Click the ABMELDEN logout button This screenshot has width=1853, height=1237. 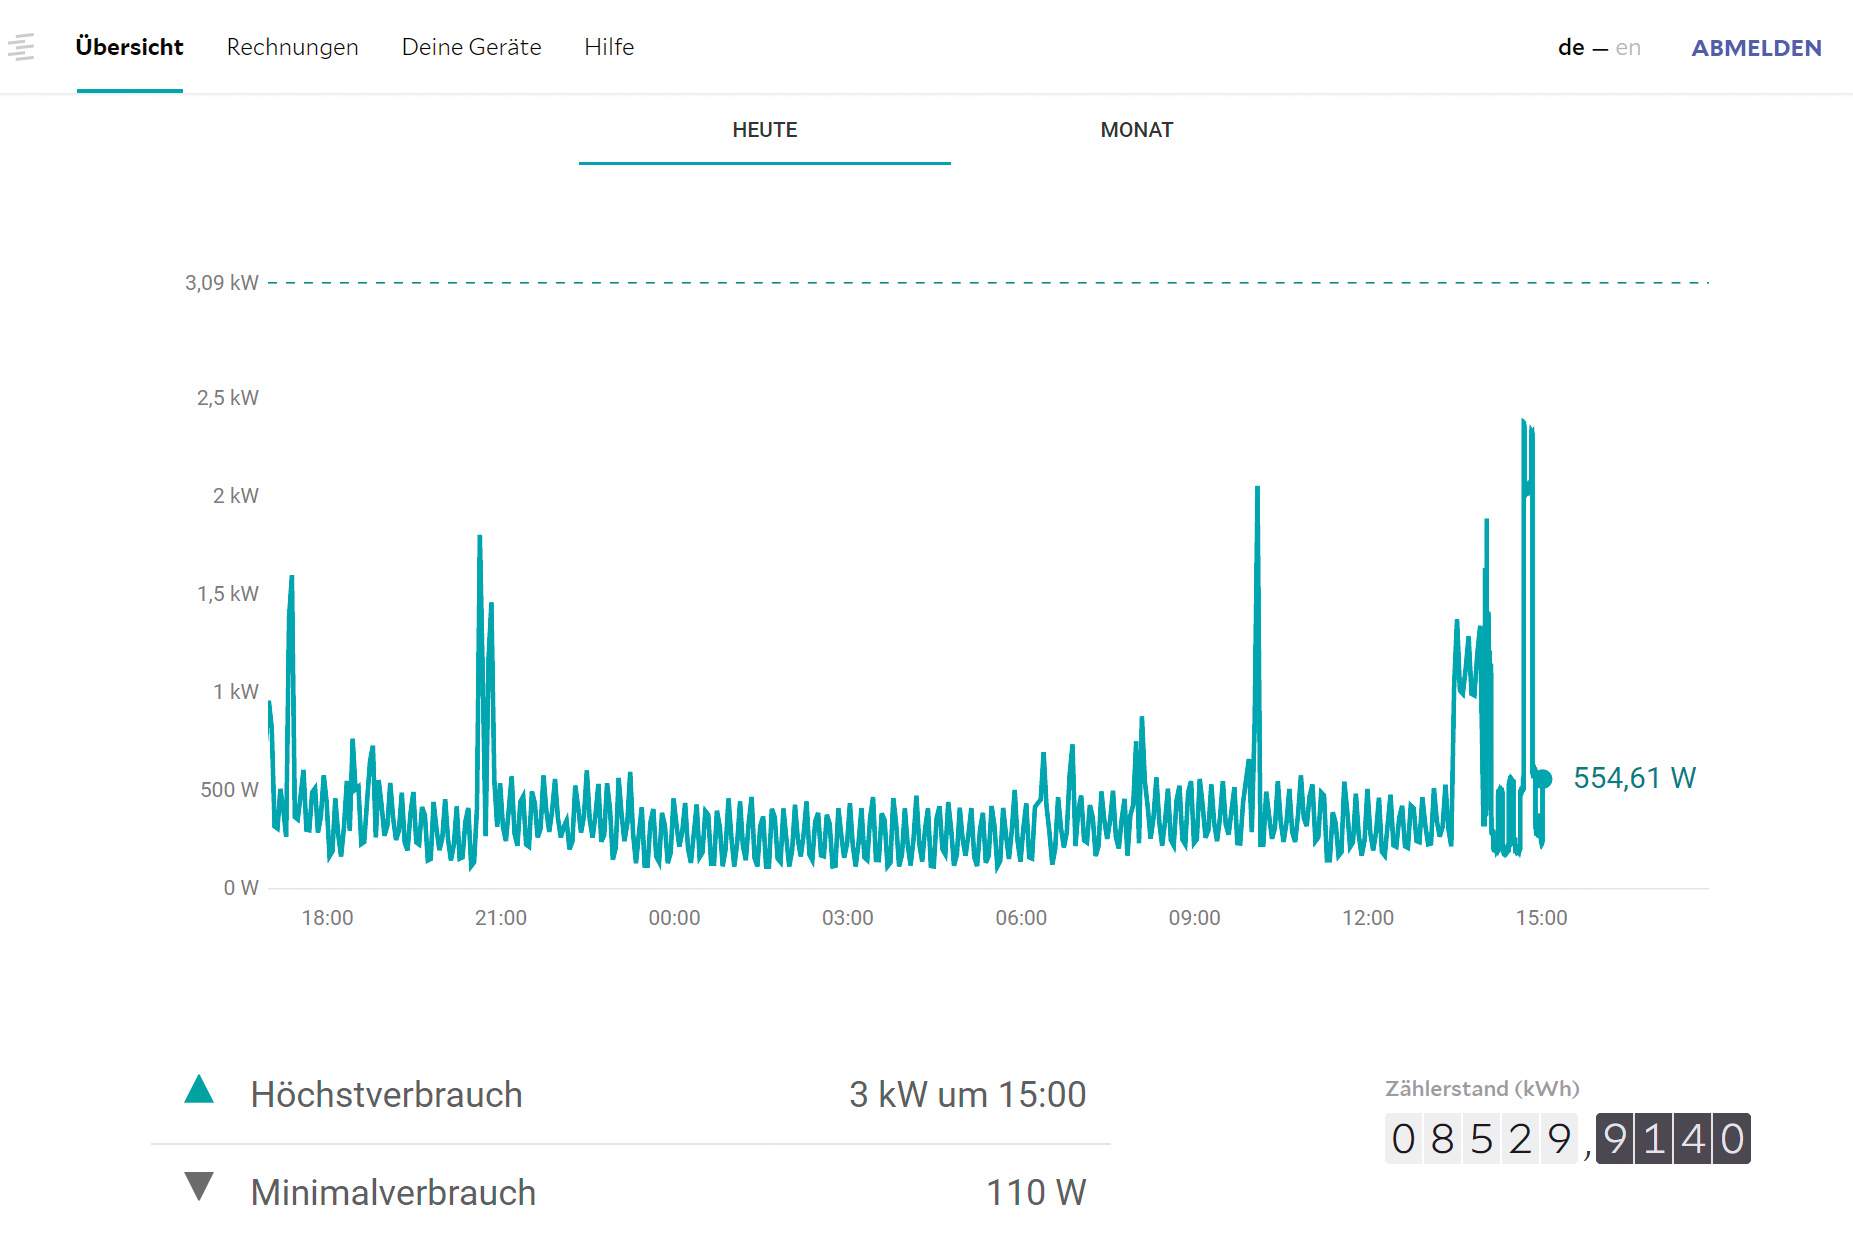pos(1756,47)
